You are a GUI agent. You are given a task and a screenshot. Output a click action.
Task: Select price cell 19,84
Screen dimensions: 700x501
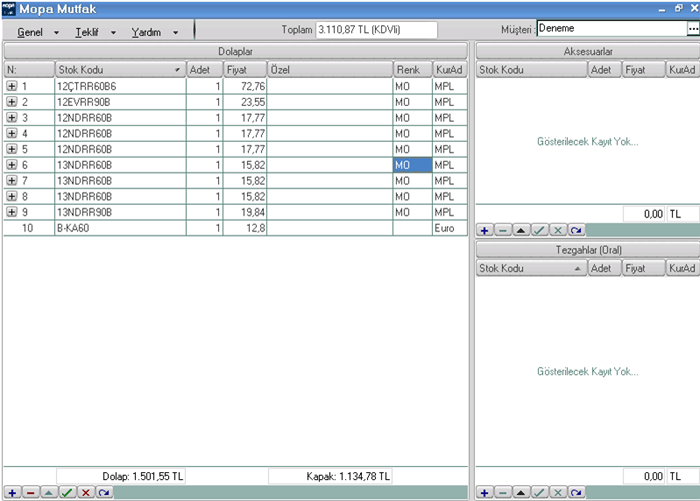245,212
